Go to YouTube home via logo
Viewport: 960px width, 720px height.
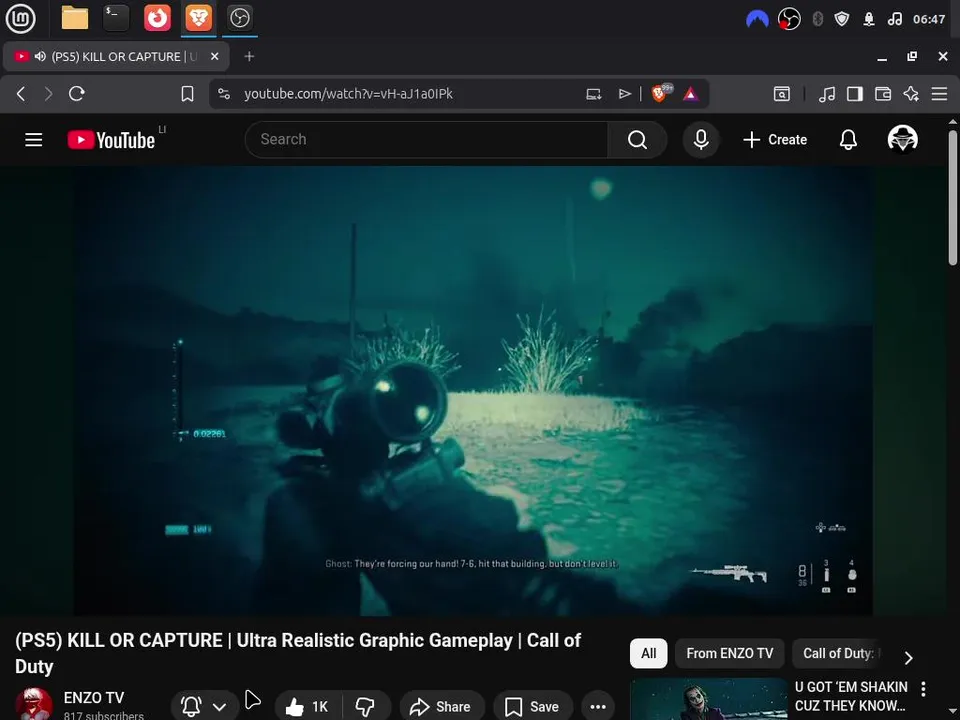click(111, 140)
